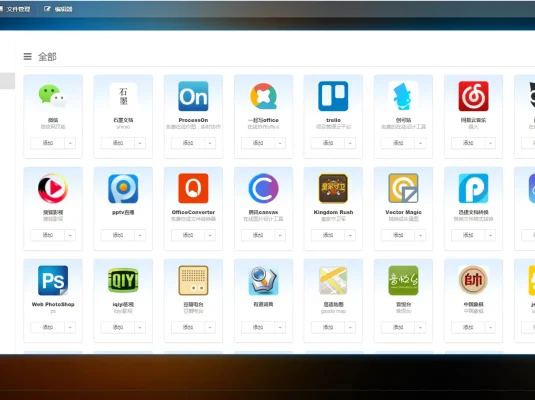This screenshot has width=535, height=400.
Task: Open the 文件管理 menu in top bar
Action: (15, 9)
